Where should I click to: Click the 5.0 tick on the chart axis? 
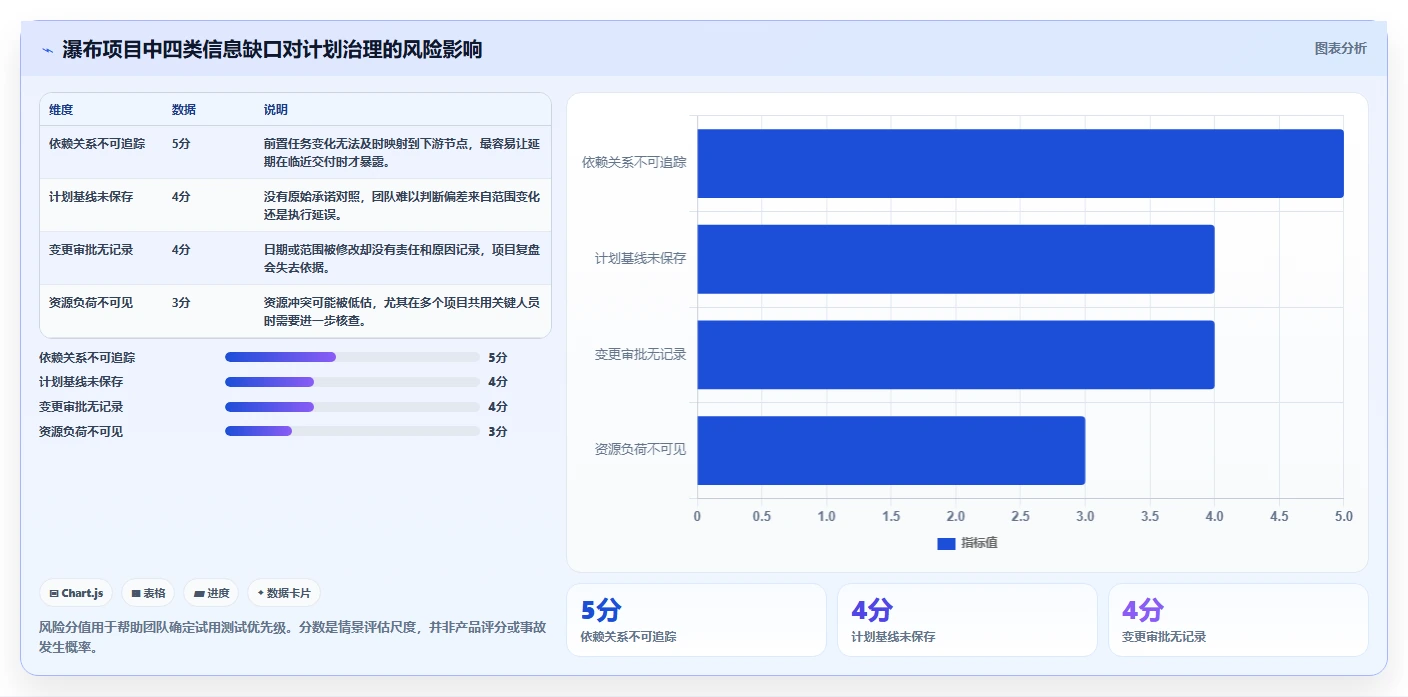(1343, 517)
